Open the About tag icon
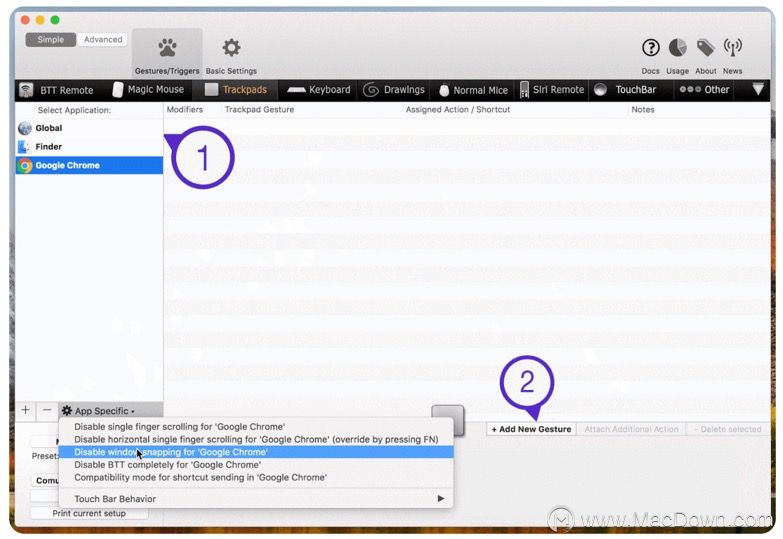This screenshot has width=783, height=539. pos(705,48)
